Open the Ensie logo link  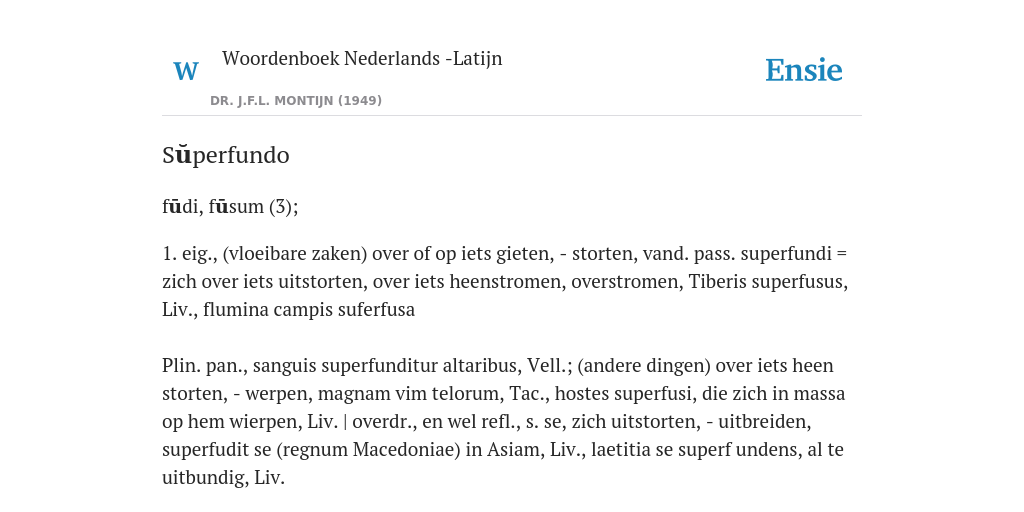803,70
